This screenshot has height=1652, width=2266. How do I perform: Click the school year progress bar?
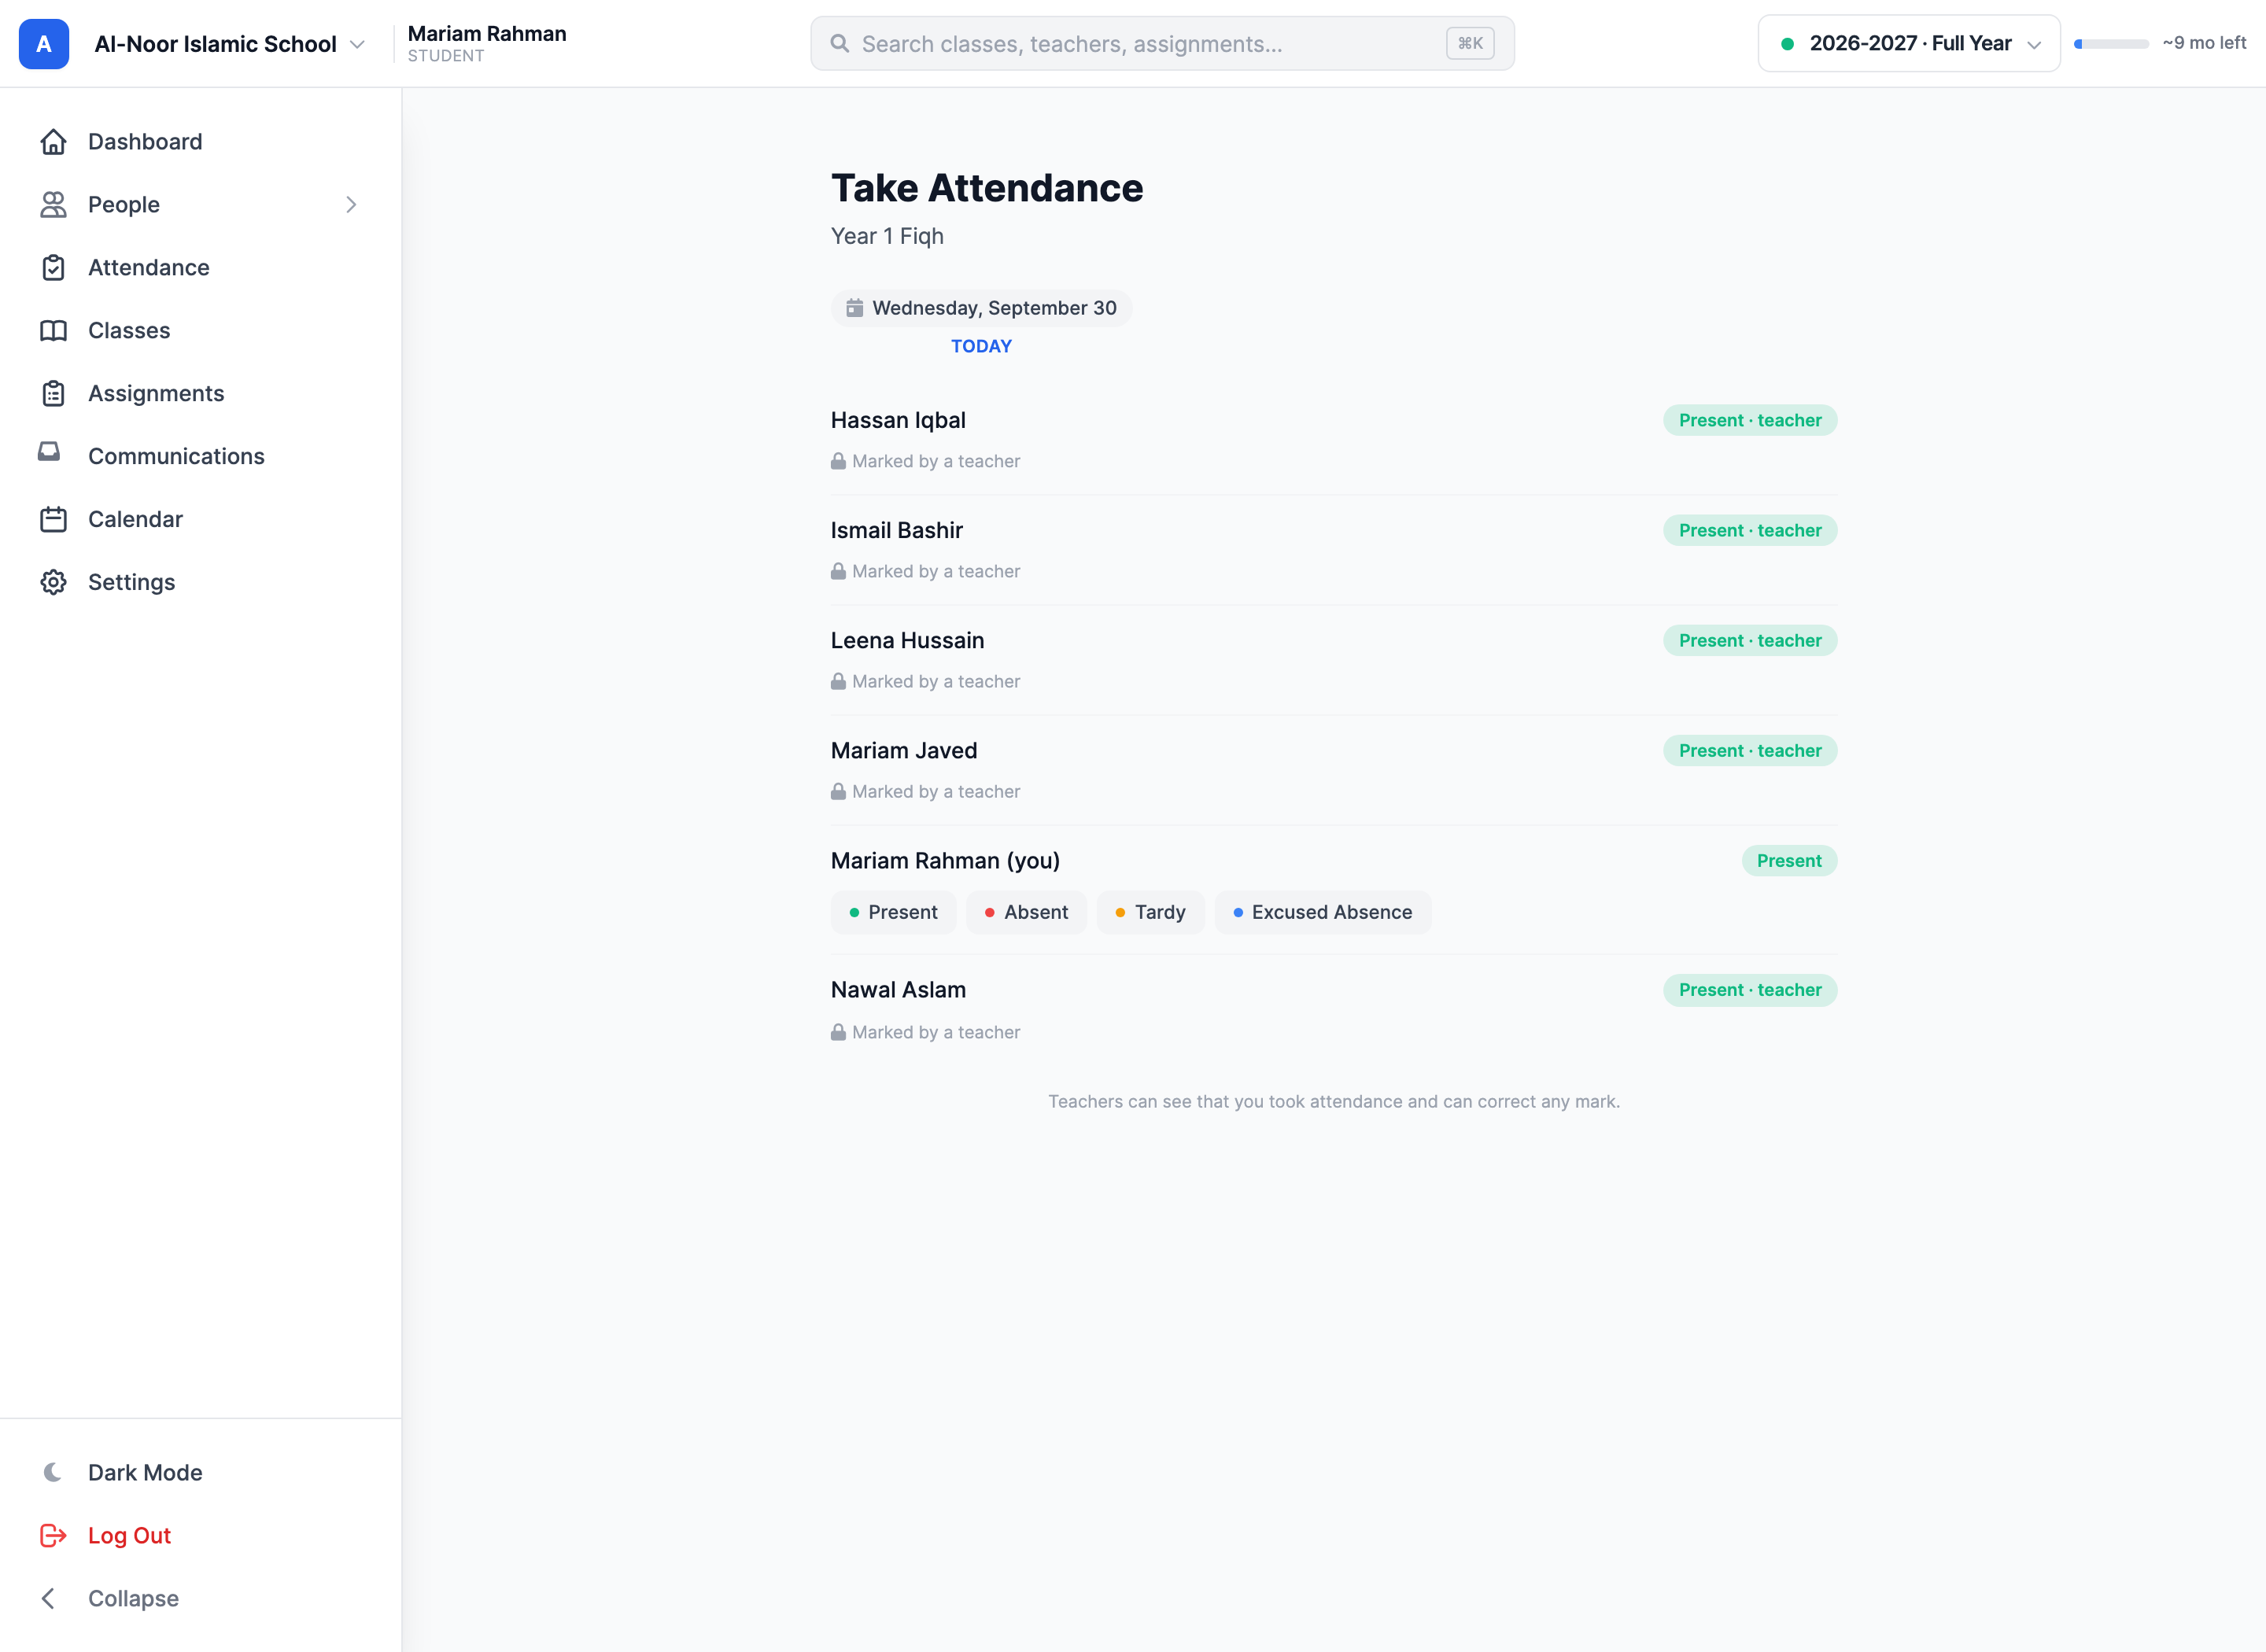pos(2111,44)
